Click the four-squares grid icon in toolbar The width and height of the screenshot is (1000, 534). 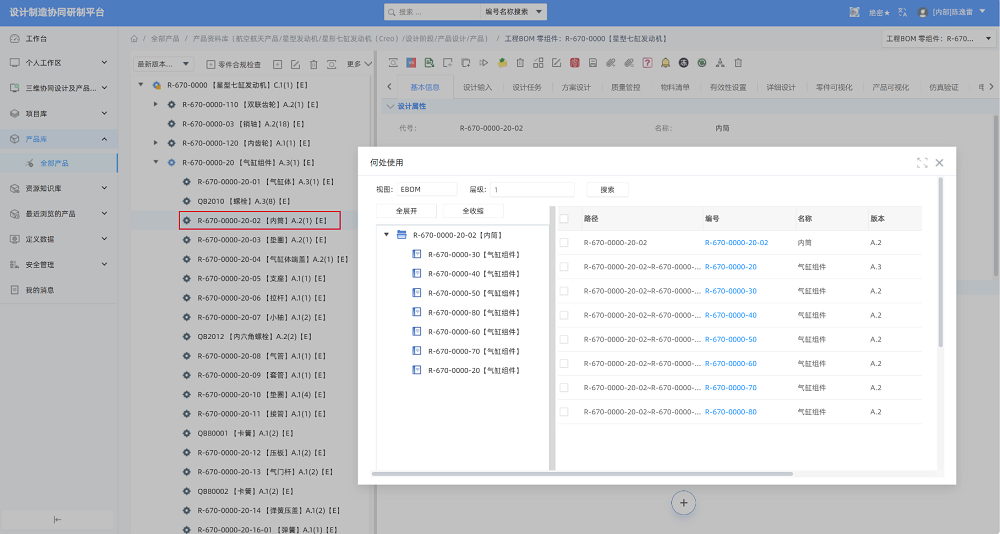tap(538, 63)
